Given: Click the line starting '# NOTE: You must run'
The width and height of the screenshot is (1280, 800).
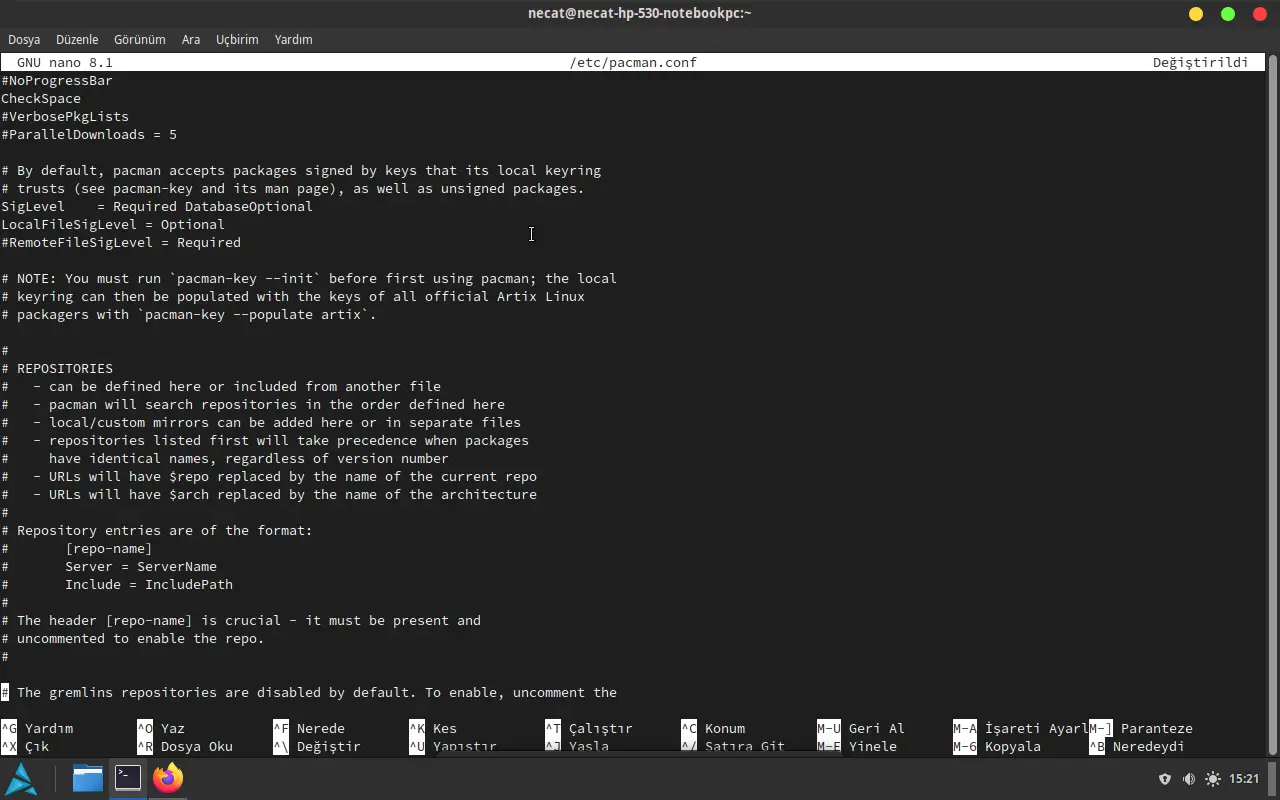Looking at the screenshot, I should pos(309,279).
